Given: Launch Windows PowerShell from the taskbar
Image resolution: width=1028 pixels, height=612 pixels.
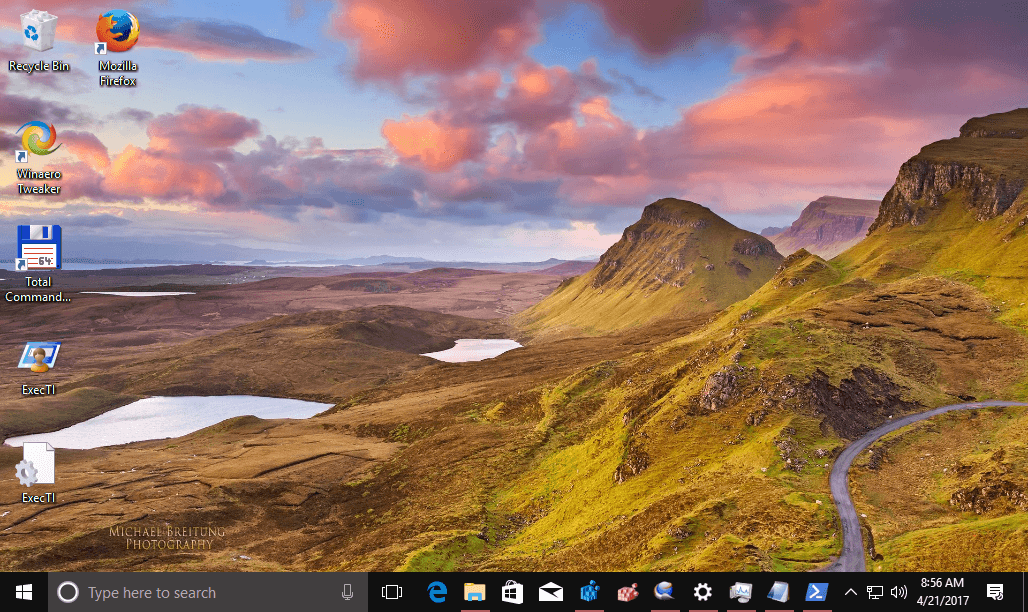Looking at the screenshot, I should (x=816, y=592).
